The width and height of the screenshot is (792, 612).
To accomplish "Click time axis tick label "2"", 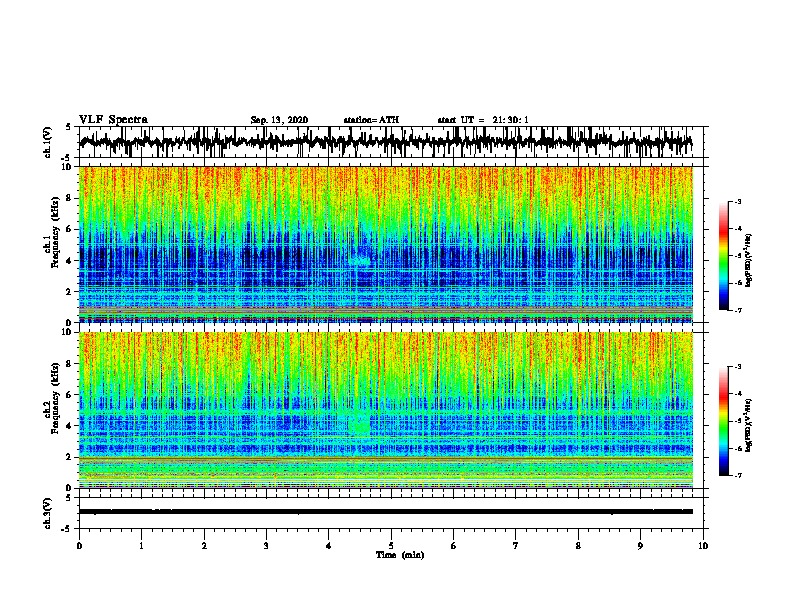I will point(204,546).
